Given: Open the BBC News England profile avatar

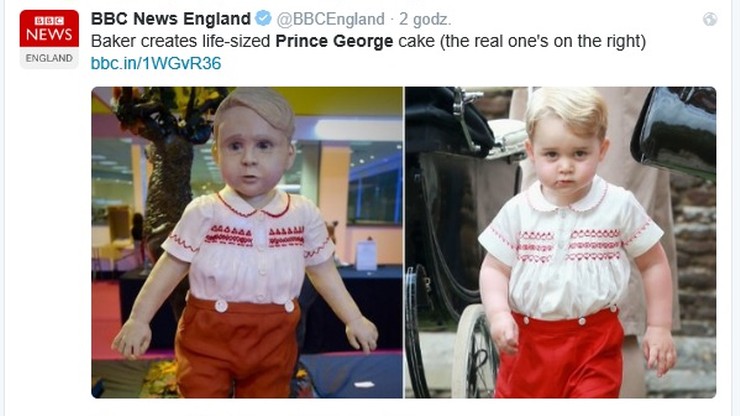Looking at the screenshot, I should pyautogui.click(x=49, y=39).
